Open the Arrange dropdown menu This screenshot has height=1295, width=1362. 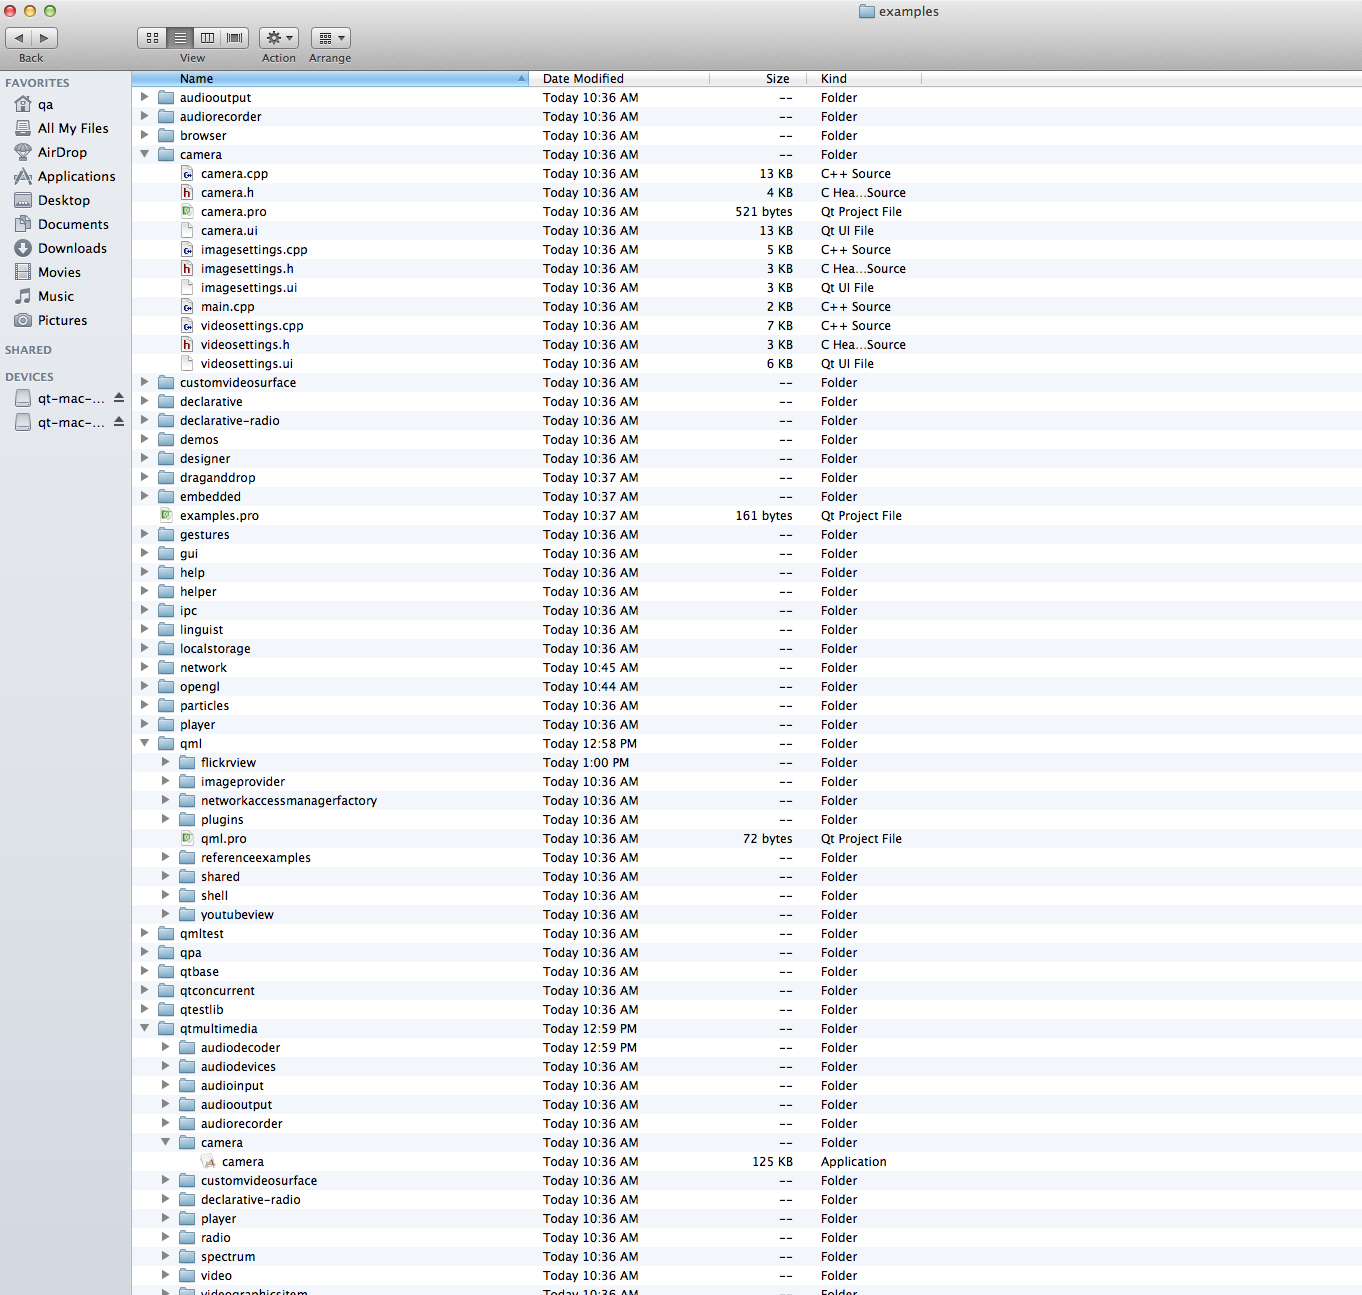pyautogui.click(x=330, y=38)
